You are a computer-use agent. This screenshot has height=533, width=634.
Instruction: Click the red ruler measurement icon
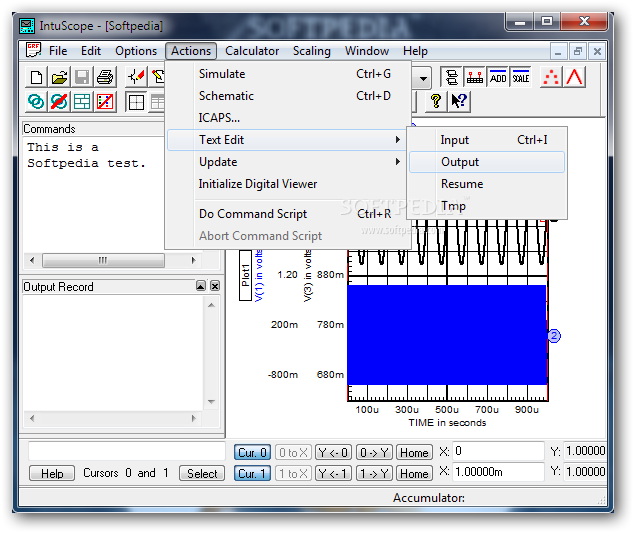click(x=475, y=77)
